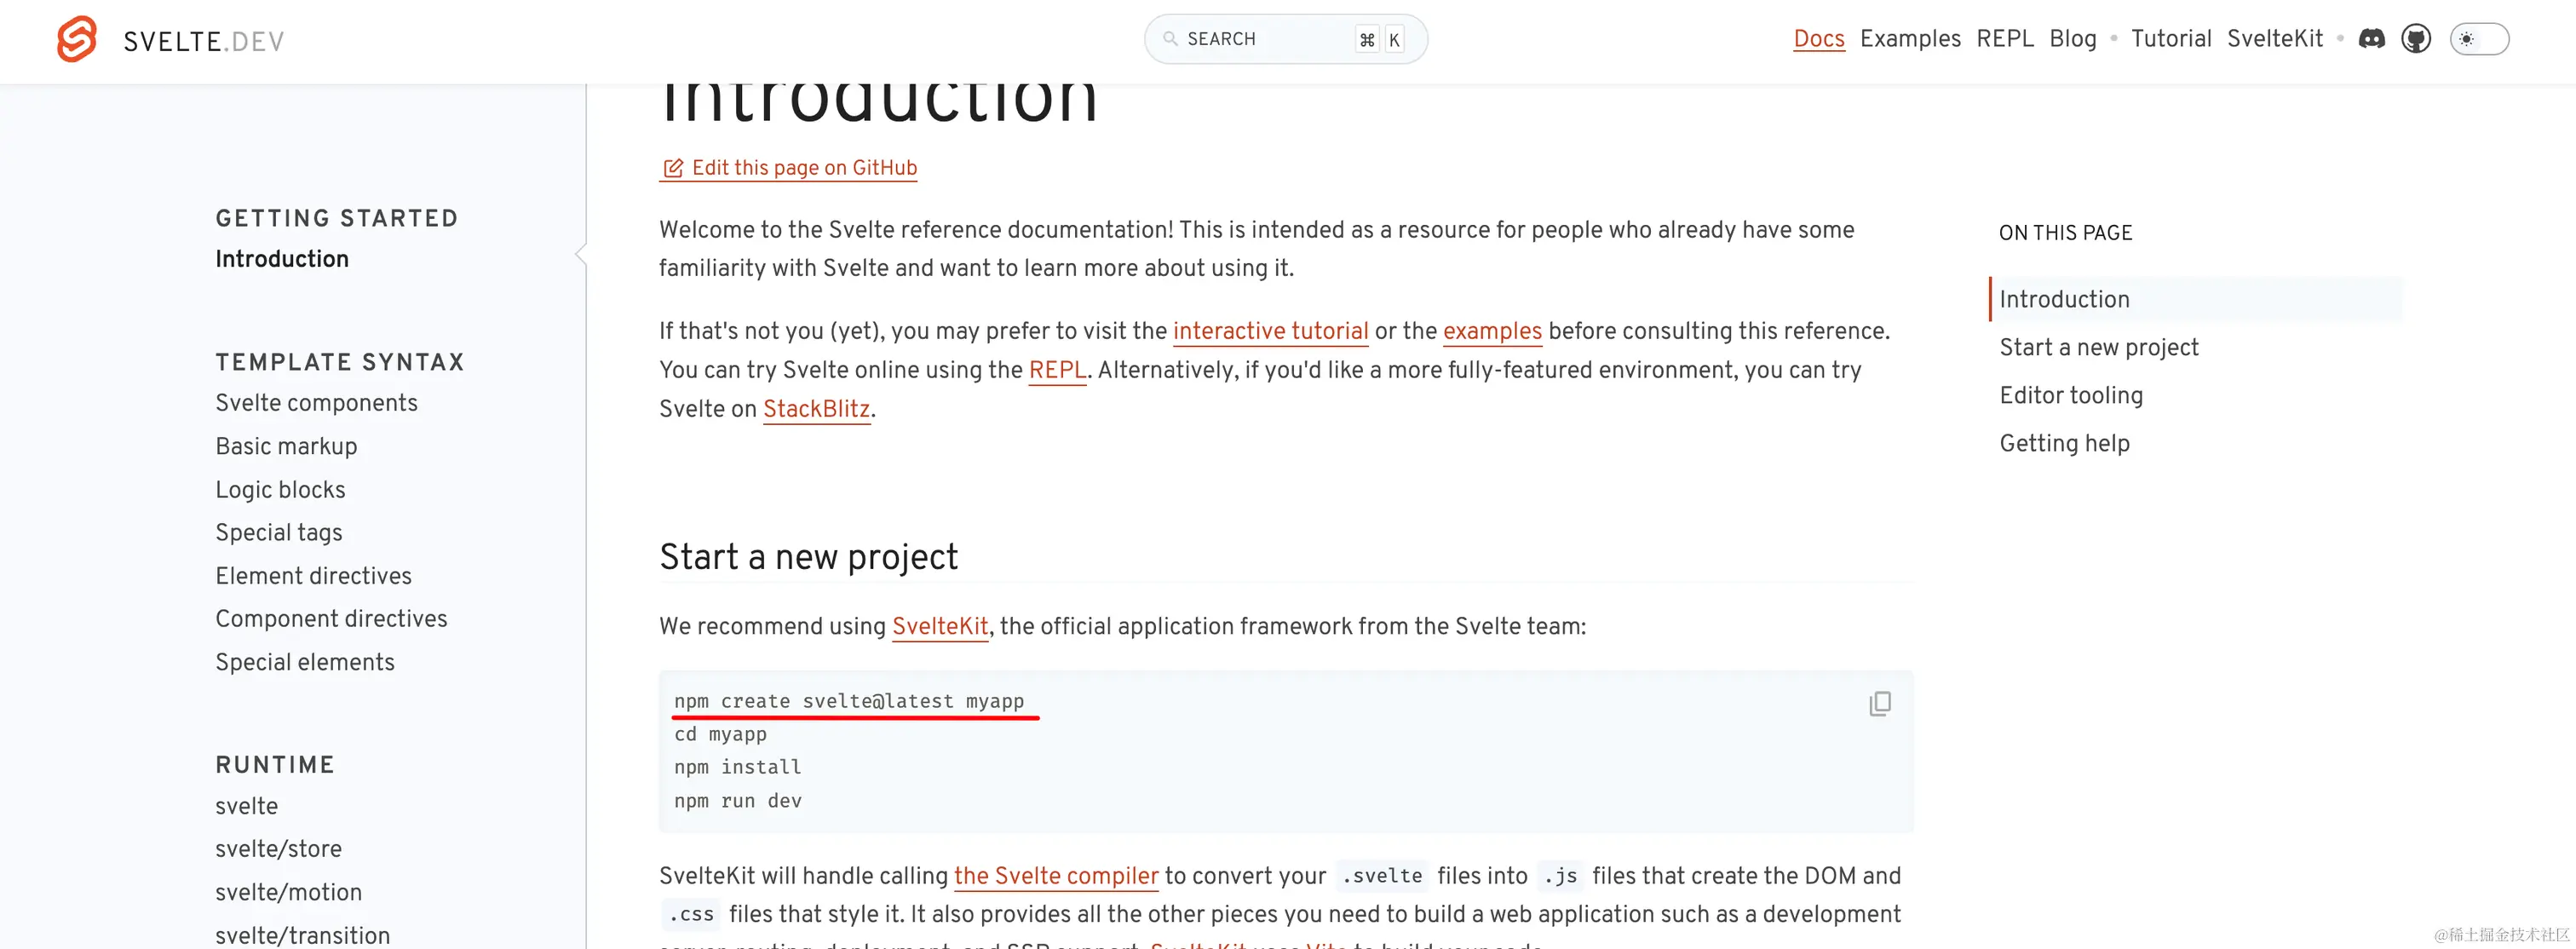Click the RUNTIME sidebar heading
The width and height of the screenshot is (2576, 949).
[275, 765]
